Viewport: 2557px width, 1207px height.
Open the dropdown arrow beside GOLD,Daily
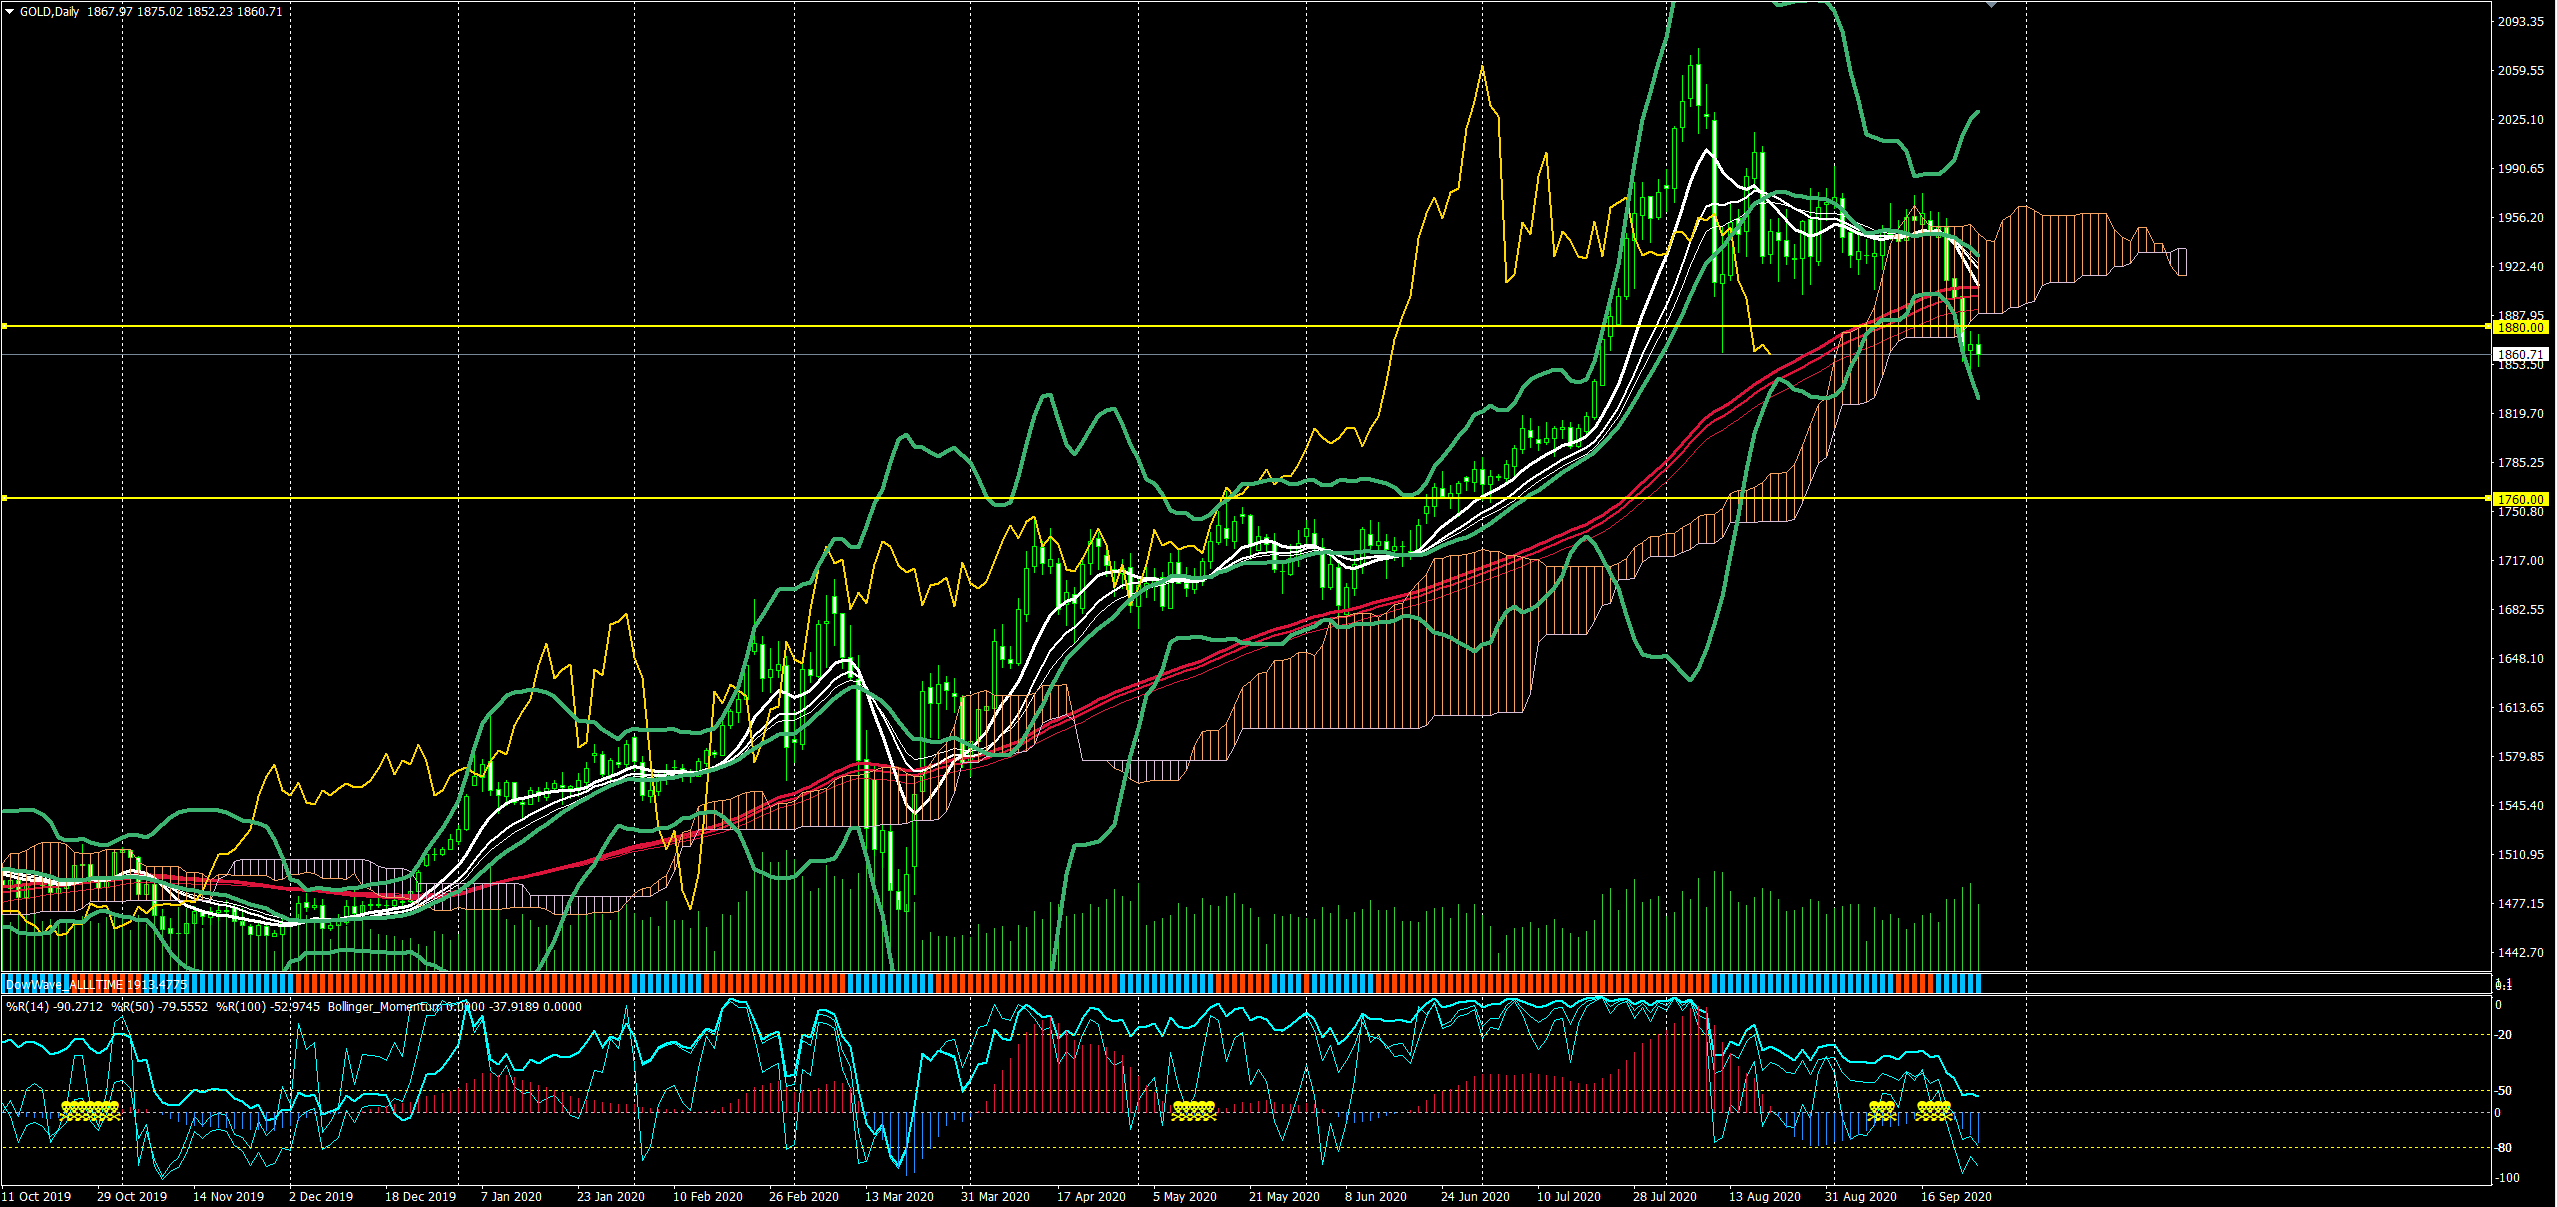tap(10, 12)
